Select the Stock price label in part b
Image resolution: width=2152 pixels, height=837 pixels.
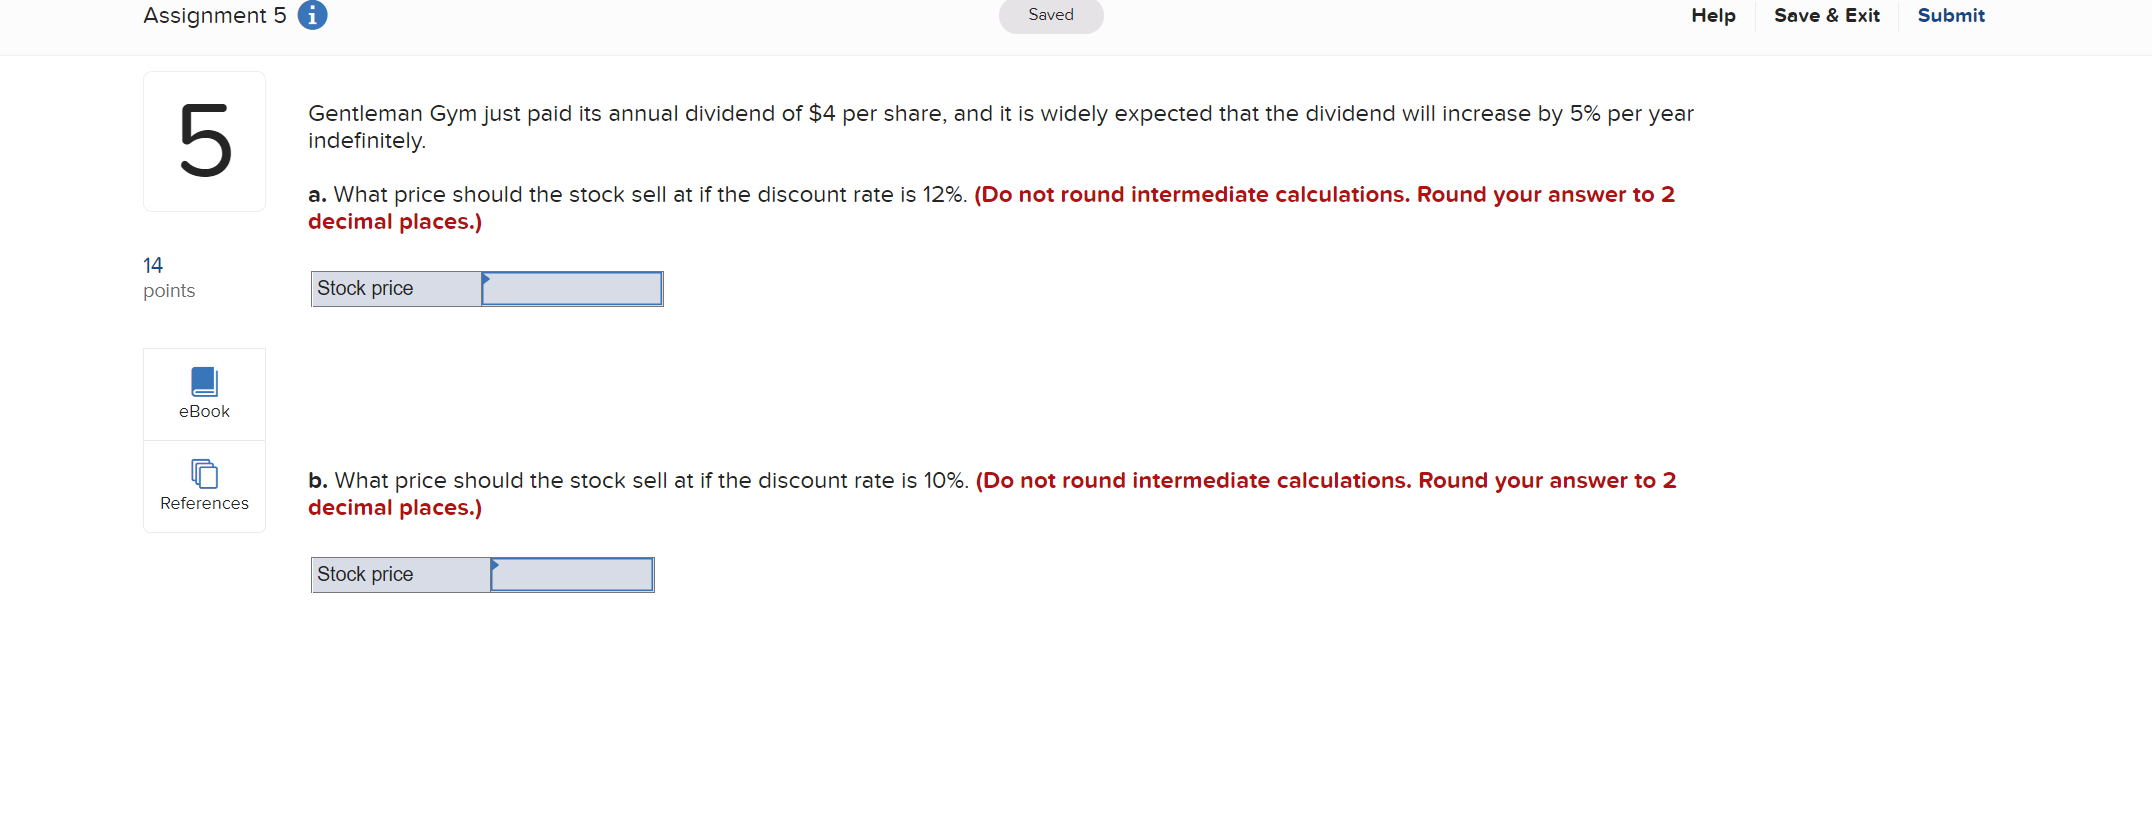365,574
